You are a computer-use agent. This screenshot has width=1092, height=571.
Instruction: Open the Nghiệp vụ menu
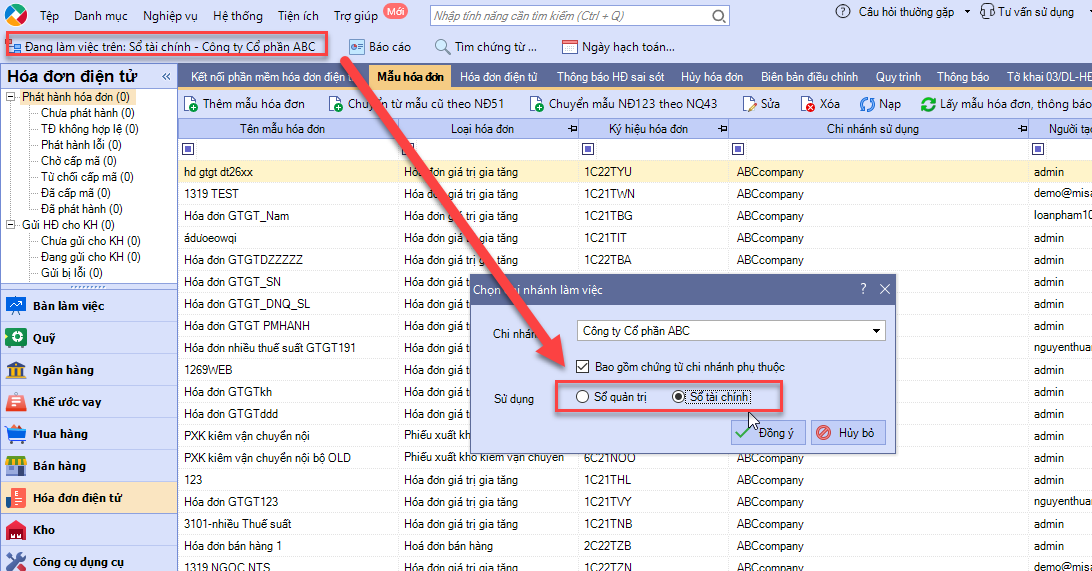170,15
